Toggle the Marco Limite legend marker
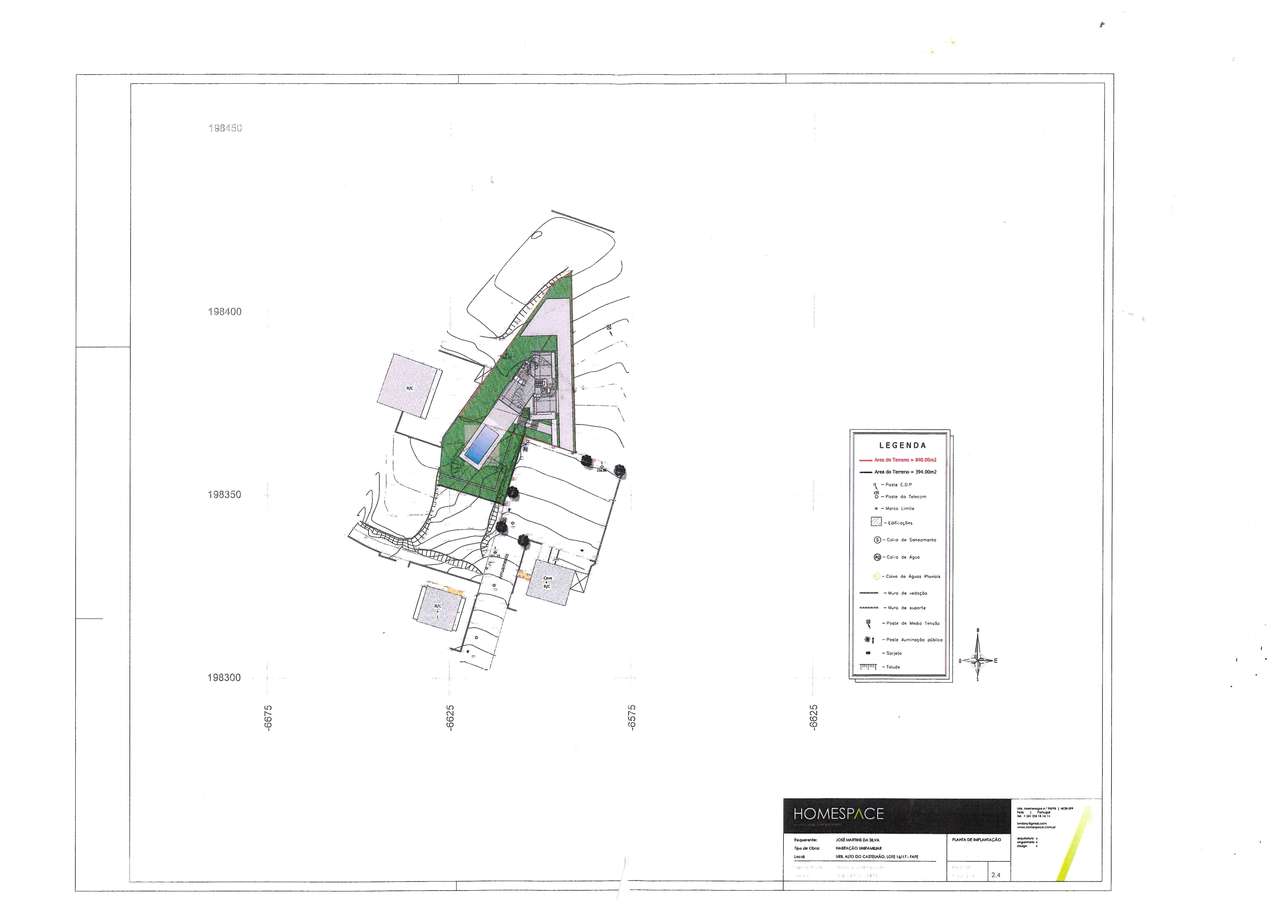Viewport: 1280px width, 905px height. [x=875, y=508]
